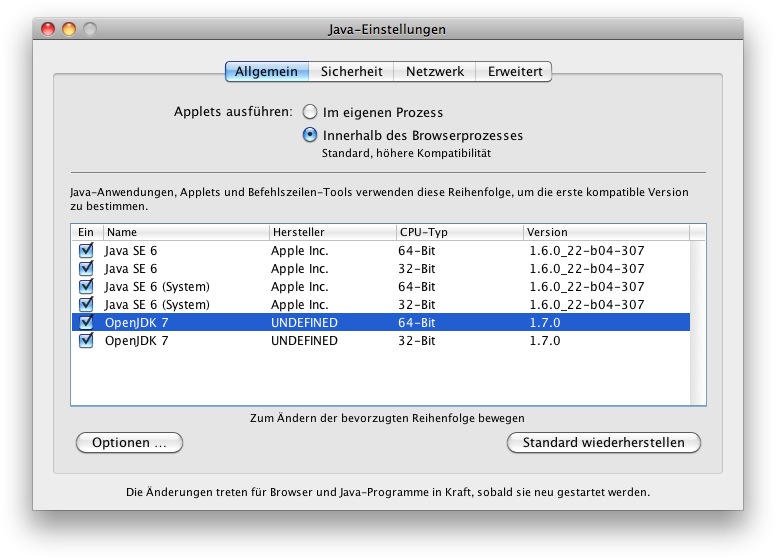Select the Java SE 6 64-Bit row name

pos(131,251)
